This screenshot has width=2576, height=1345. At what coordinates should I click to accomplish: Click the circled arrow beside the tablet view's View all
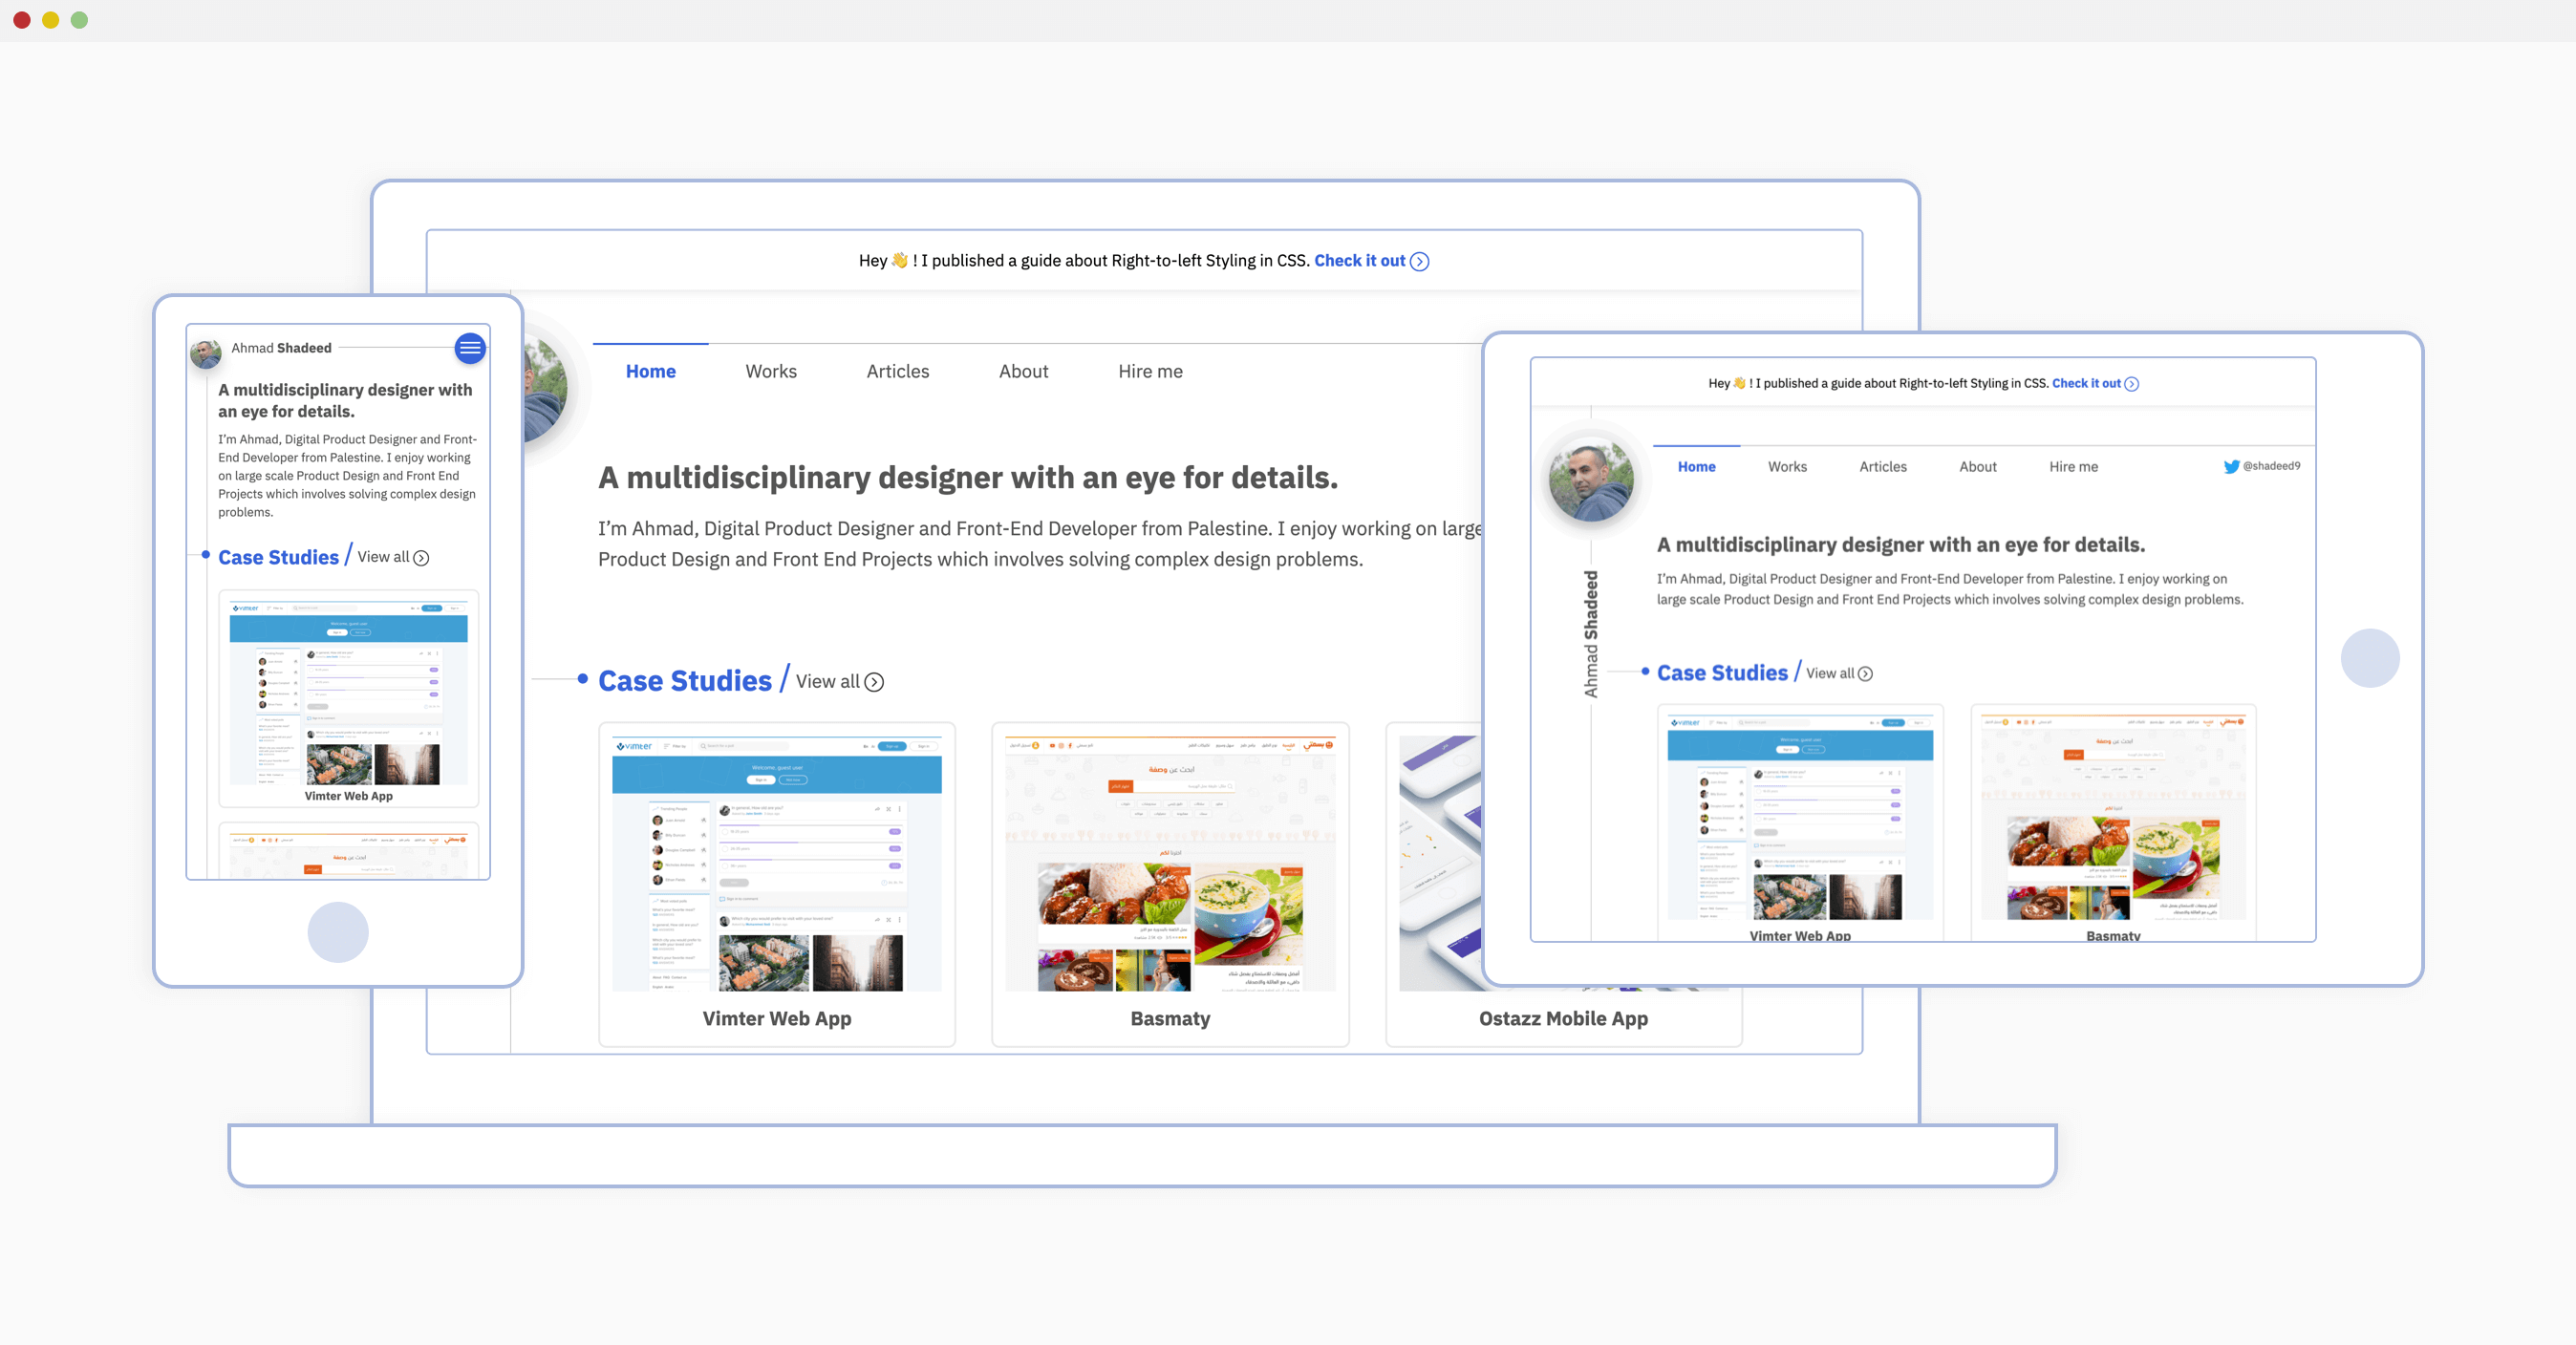pyautogui.click(x=1865, y=674)
